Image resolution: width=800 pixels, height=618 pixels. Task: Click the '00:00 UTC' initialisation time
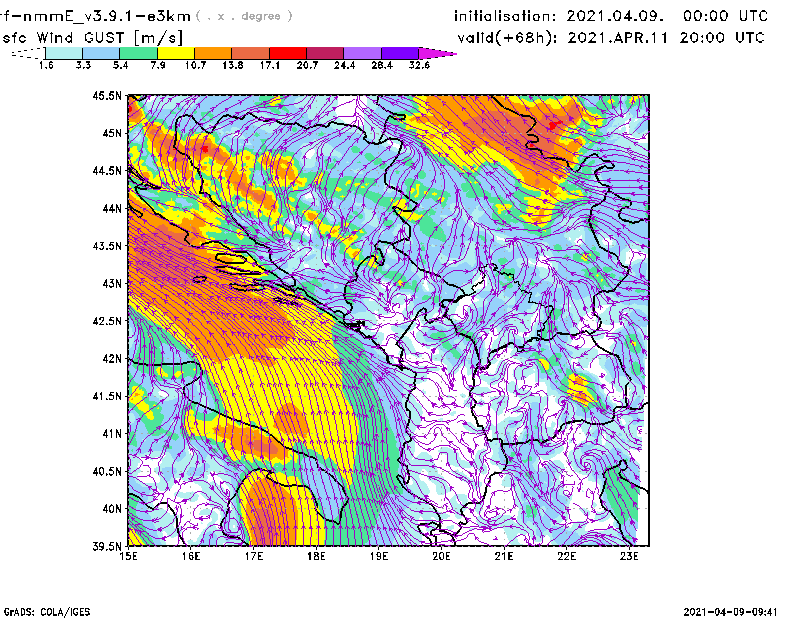point(726,16)
